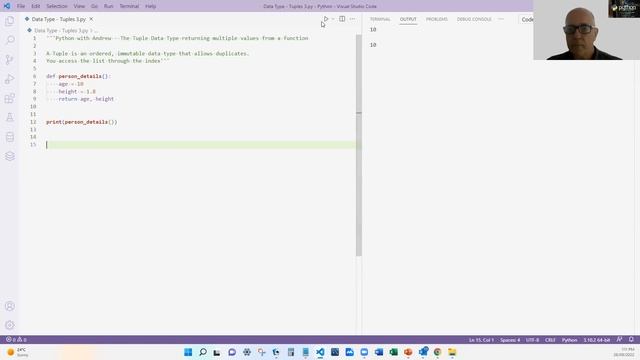Open Task View on taskbar
This screenshot has width=640, height=360.
217,352
